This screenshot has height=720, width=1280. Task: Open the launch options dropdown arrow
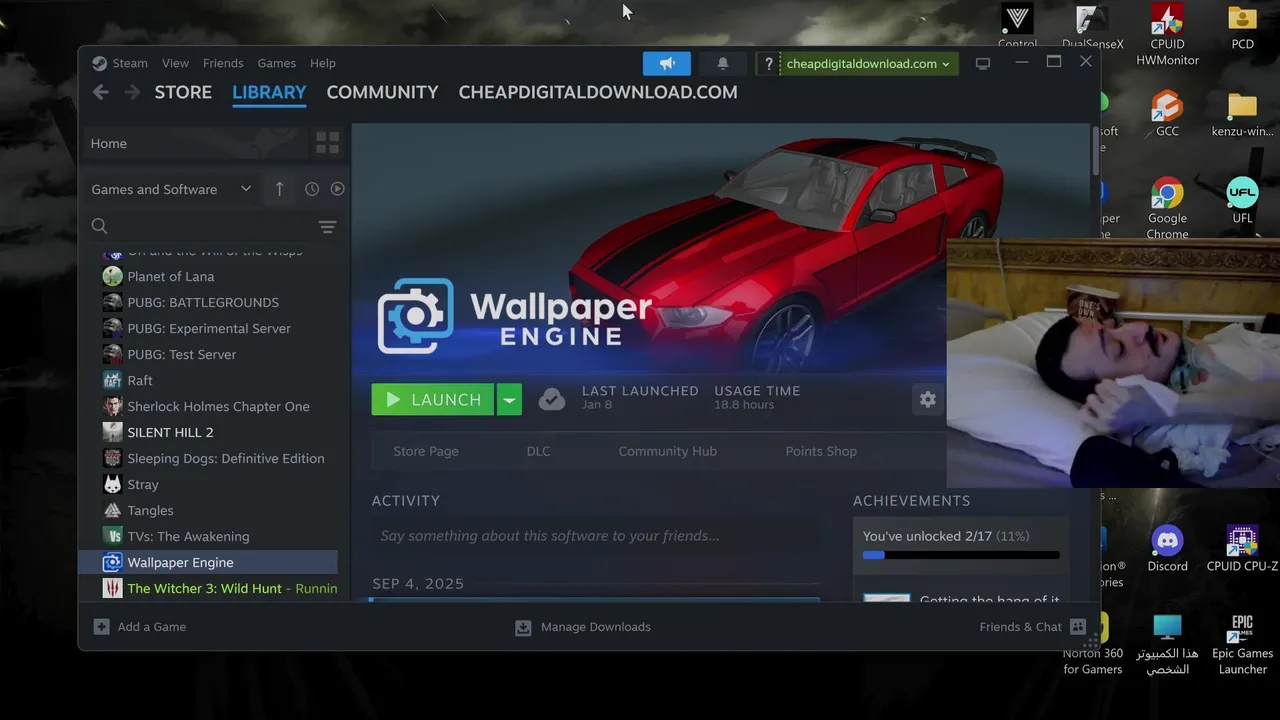(509, 400)
